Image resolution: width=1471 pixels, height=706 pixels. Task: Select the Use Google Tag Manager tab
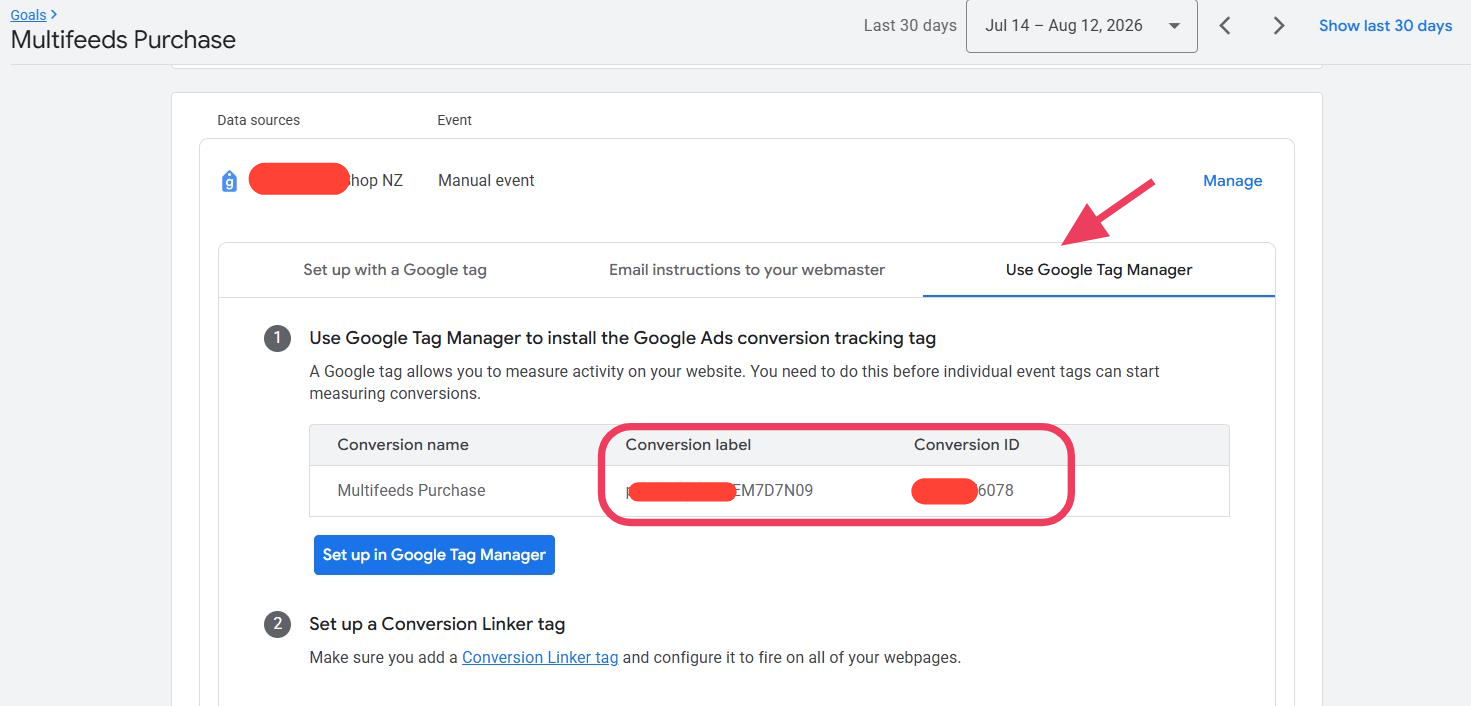point(1099,270)
